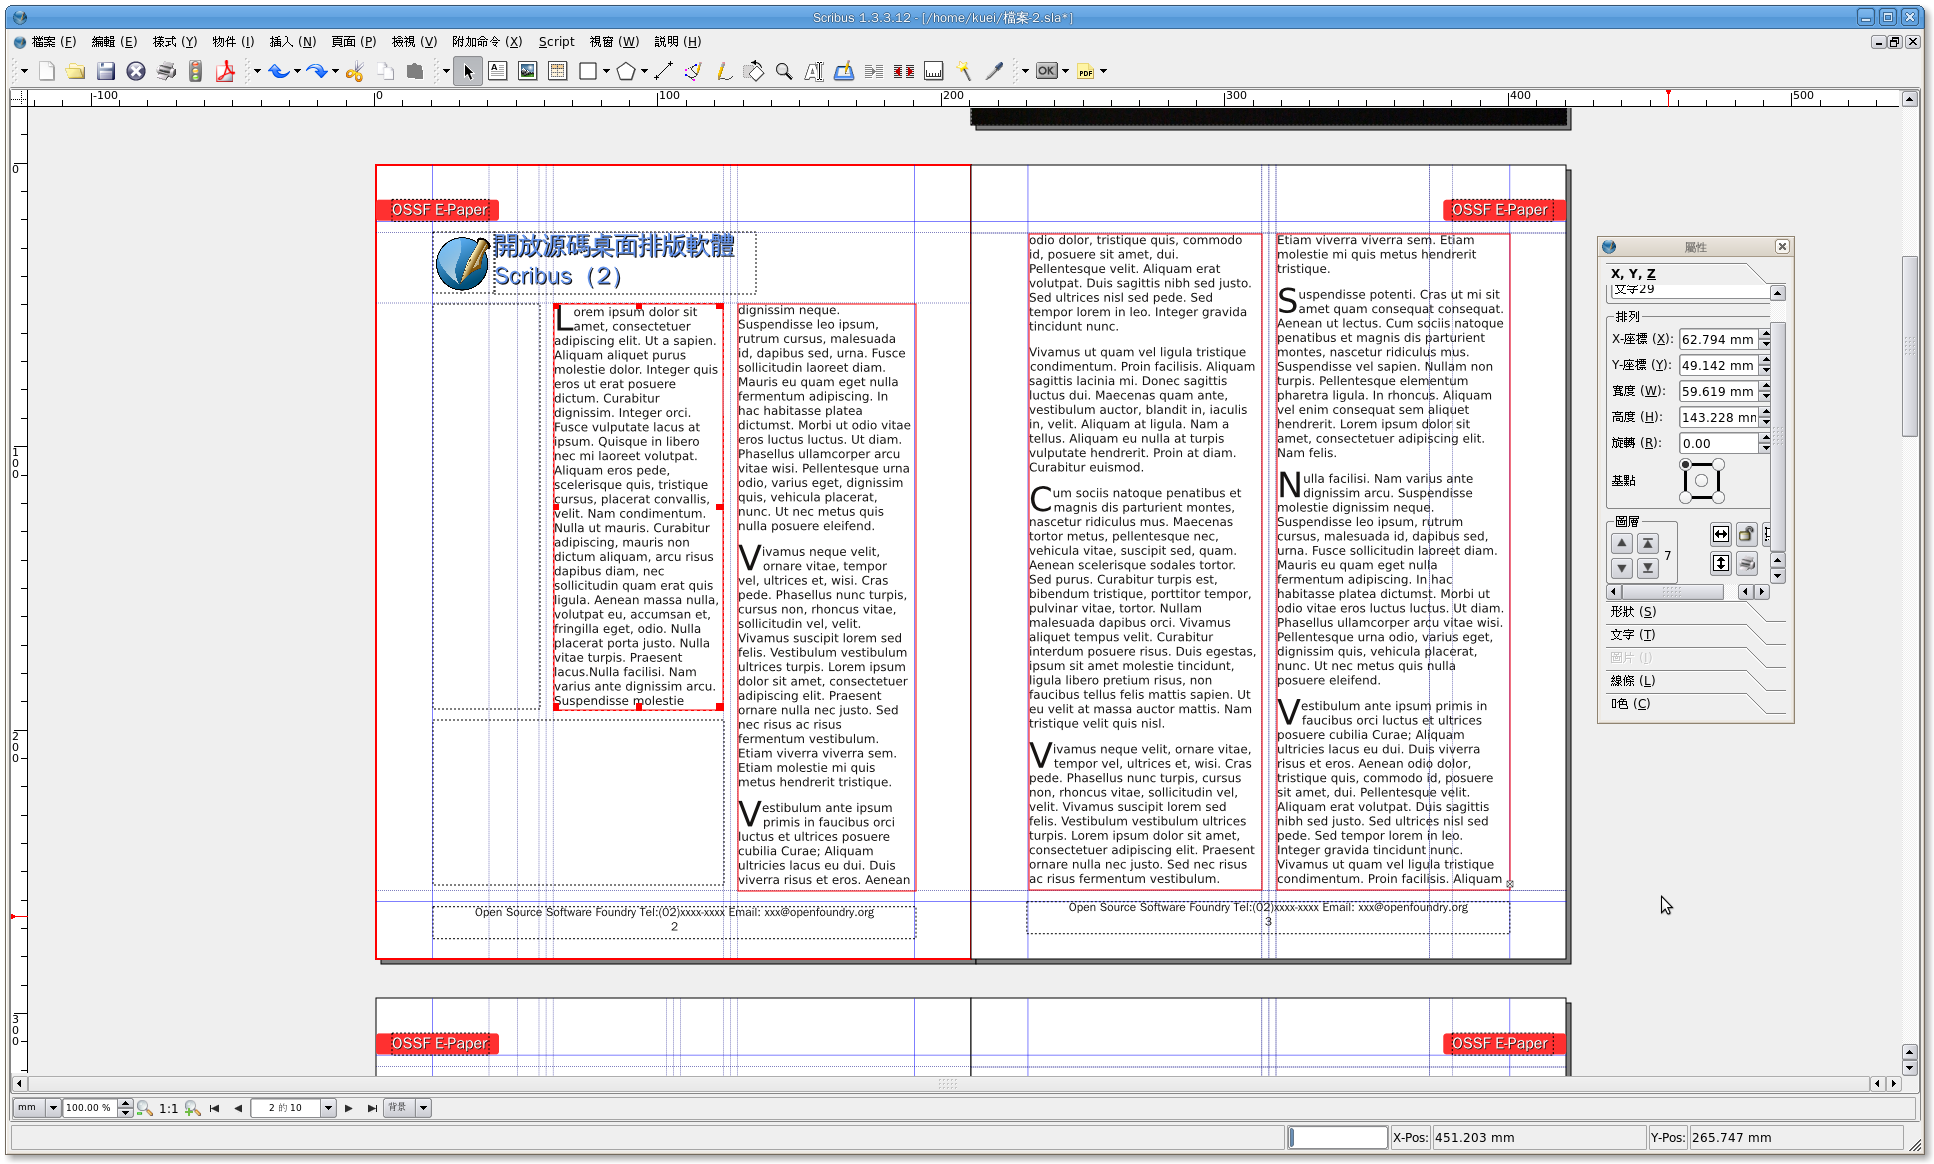This screenshot has height=1164, width=1934.
Task: Select the Rotate Item tool
Action: [754, 71]
